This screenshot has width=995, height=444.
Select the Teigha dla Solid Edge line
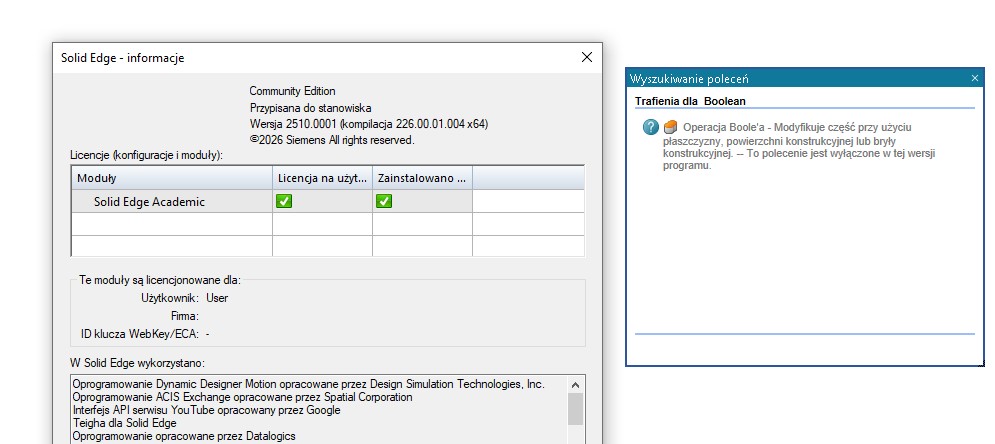tap(124, 423)
